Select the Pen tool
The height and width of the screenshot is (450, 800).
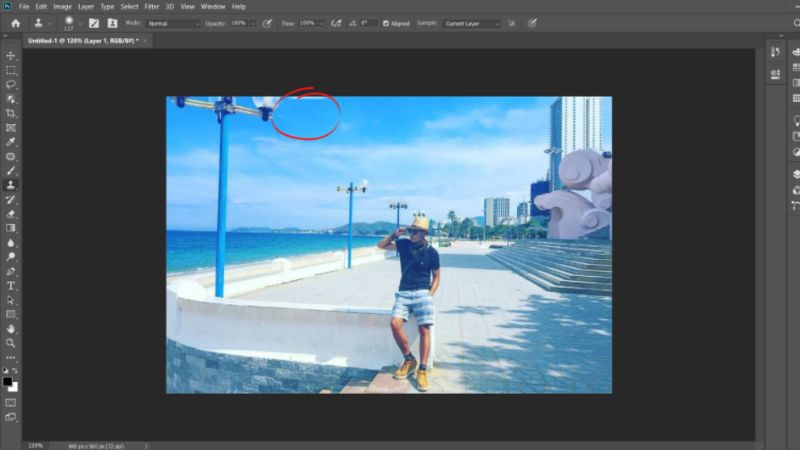tap(10, 271)
